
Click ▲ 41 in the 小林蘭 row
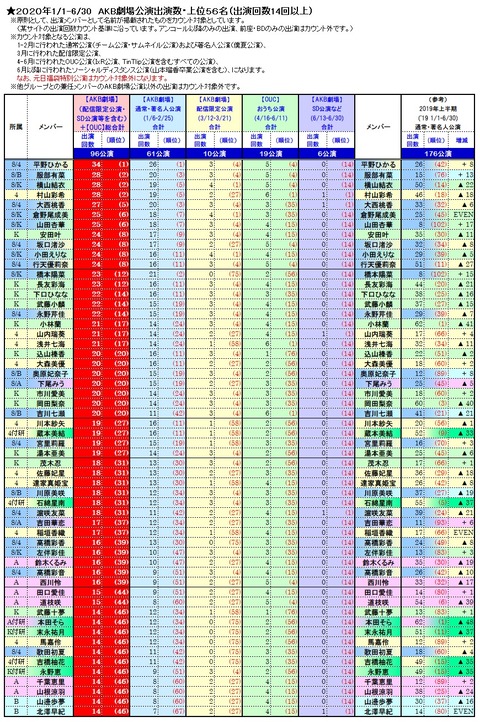[464, 324]
